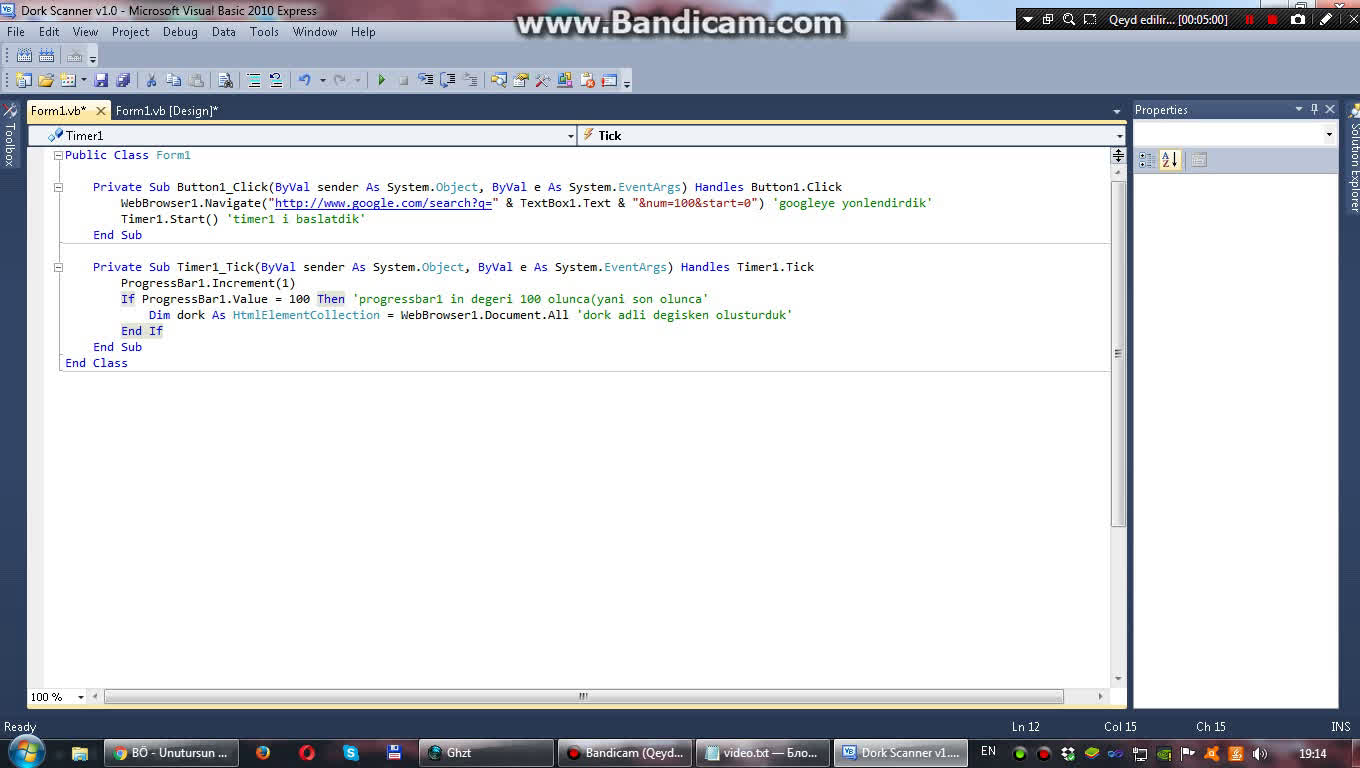Click the Save All toolbar icon

point(123,80)
